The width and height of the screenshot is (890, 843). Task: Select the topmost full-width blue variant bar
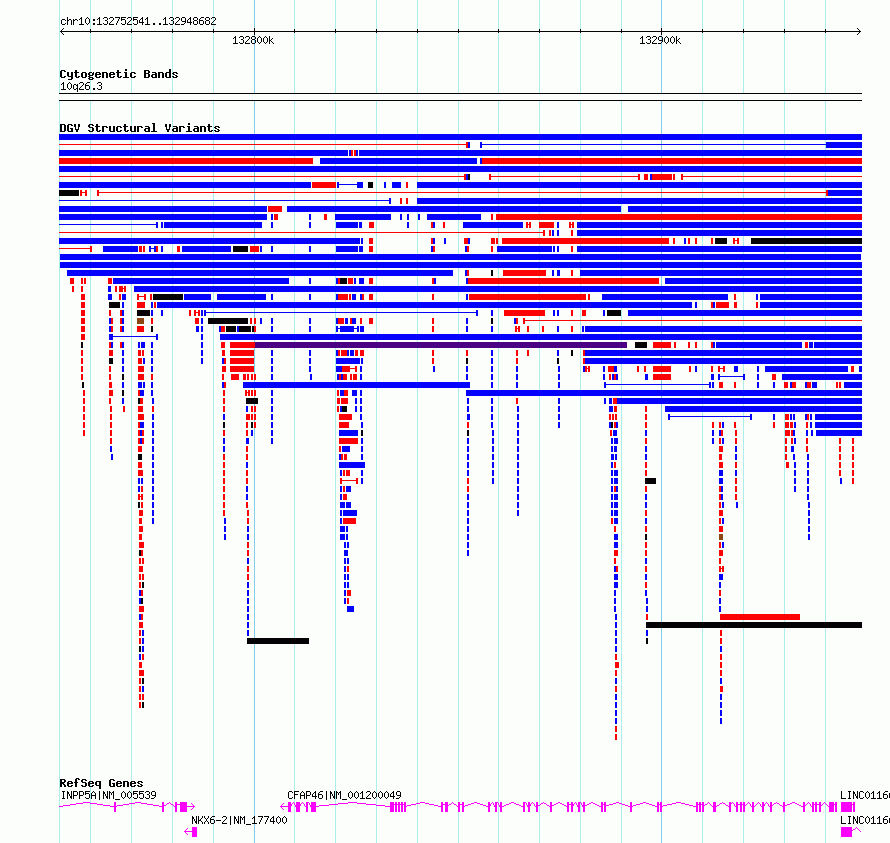tap(460, 137)
